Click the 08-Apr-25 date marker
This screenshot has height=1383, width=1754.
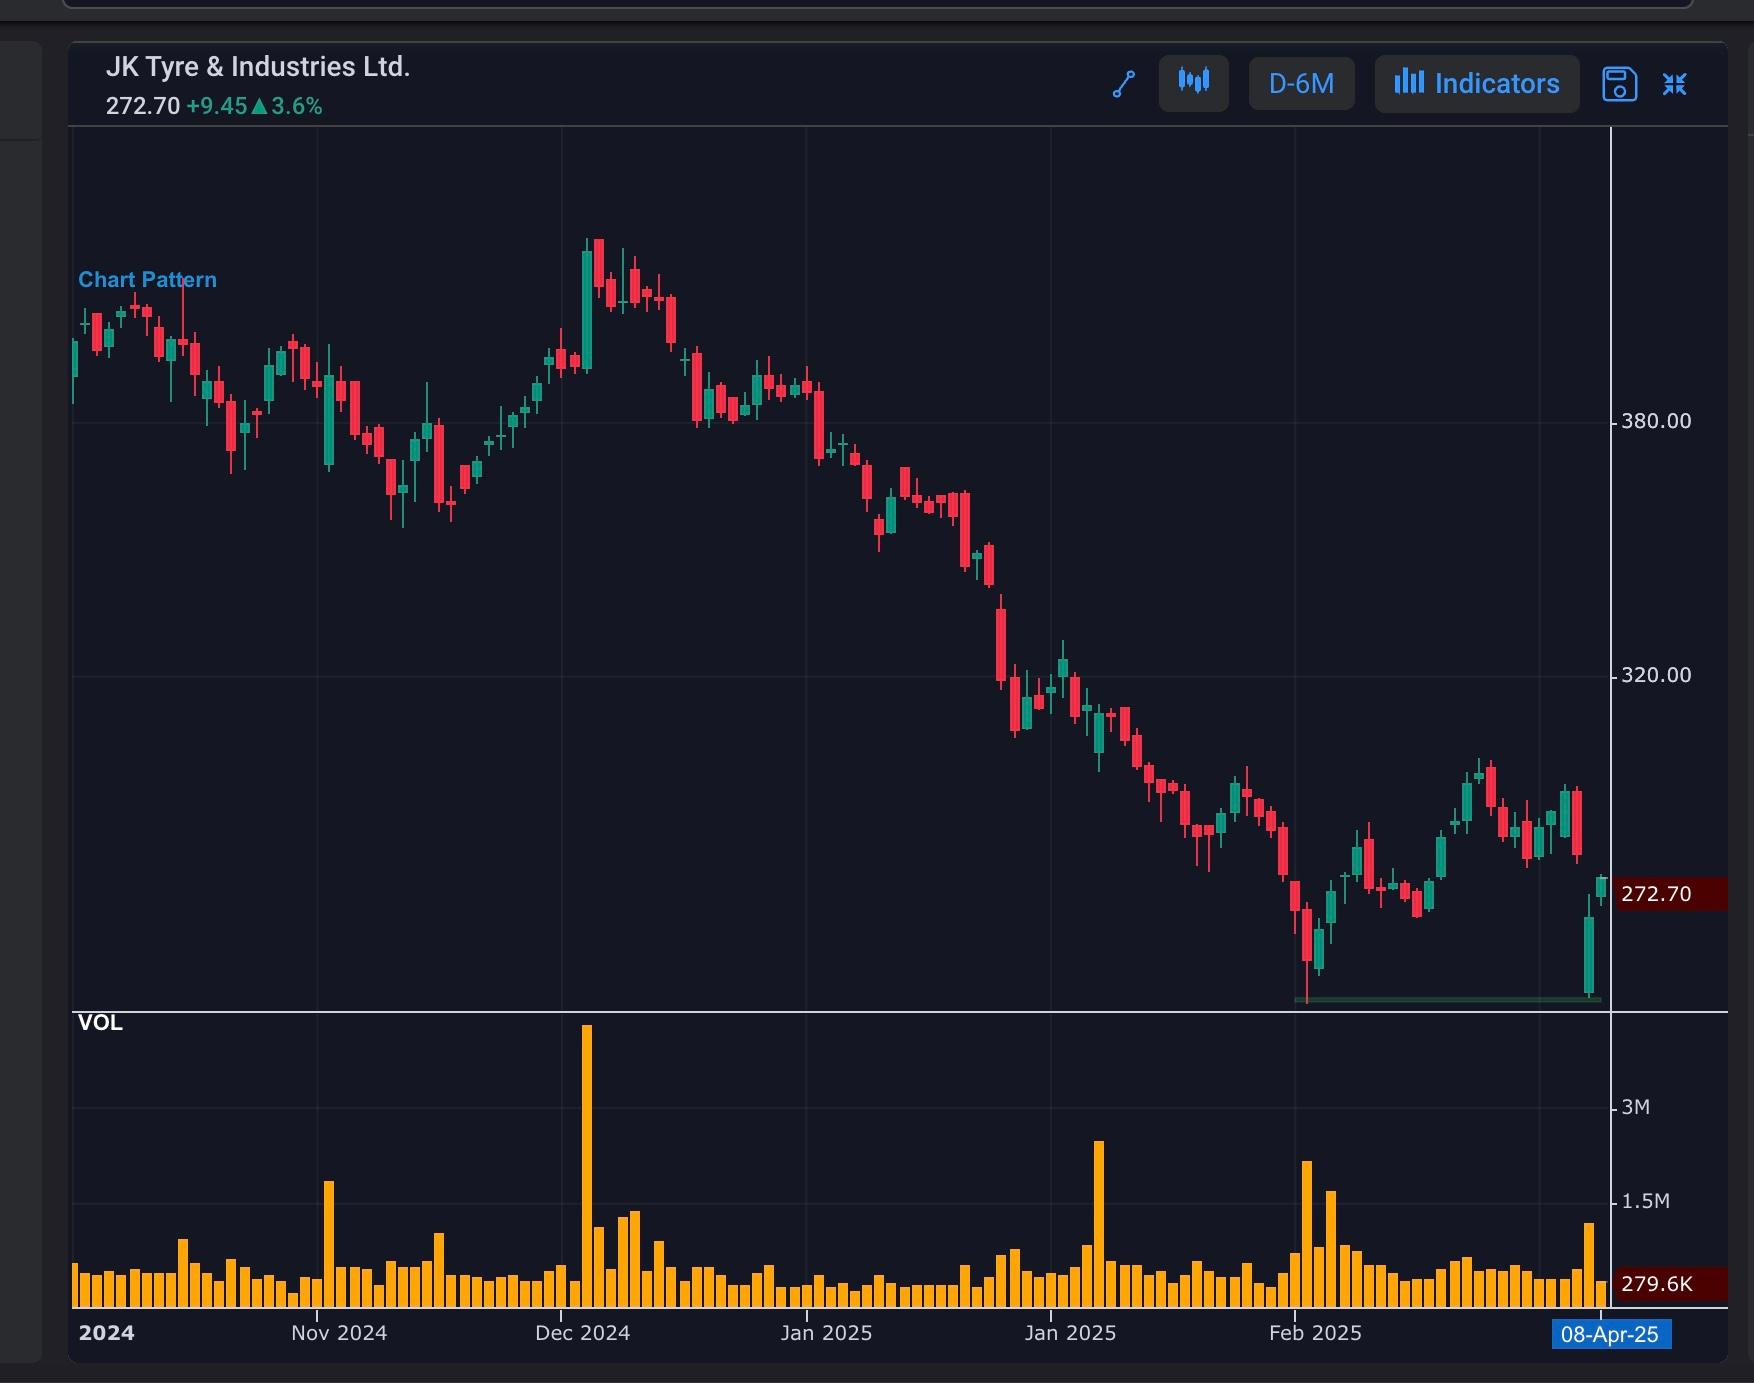click(x=1610, y=1334)
